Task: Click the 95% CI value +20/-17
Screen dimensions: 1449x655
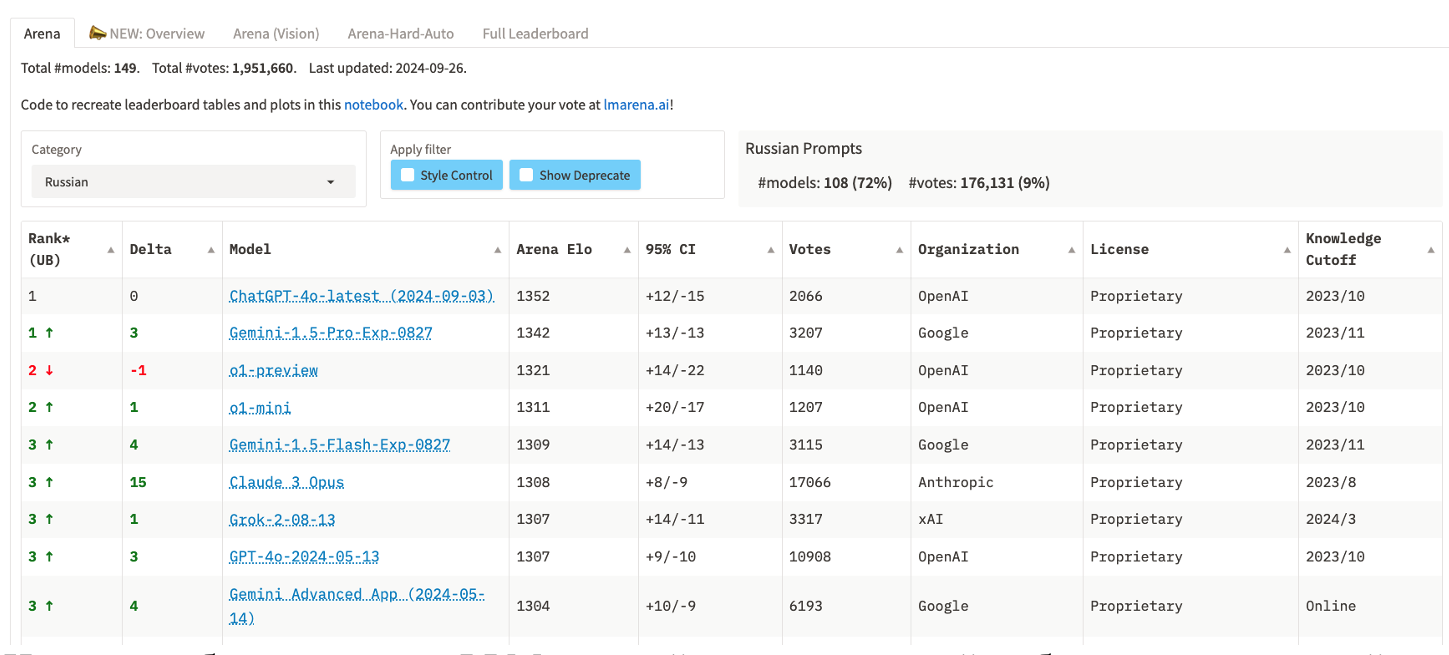Action: (x=675, y=407)
